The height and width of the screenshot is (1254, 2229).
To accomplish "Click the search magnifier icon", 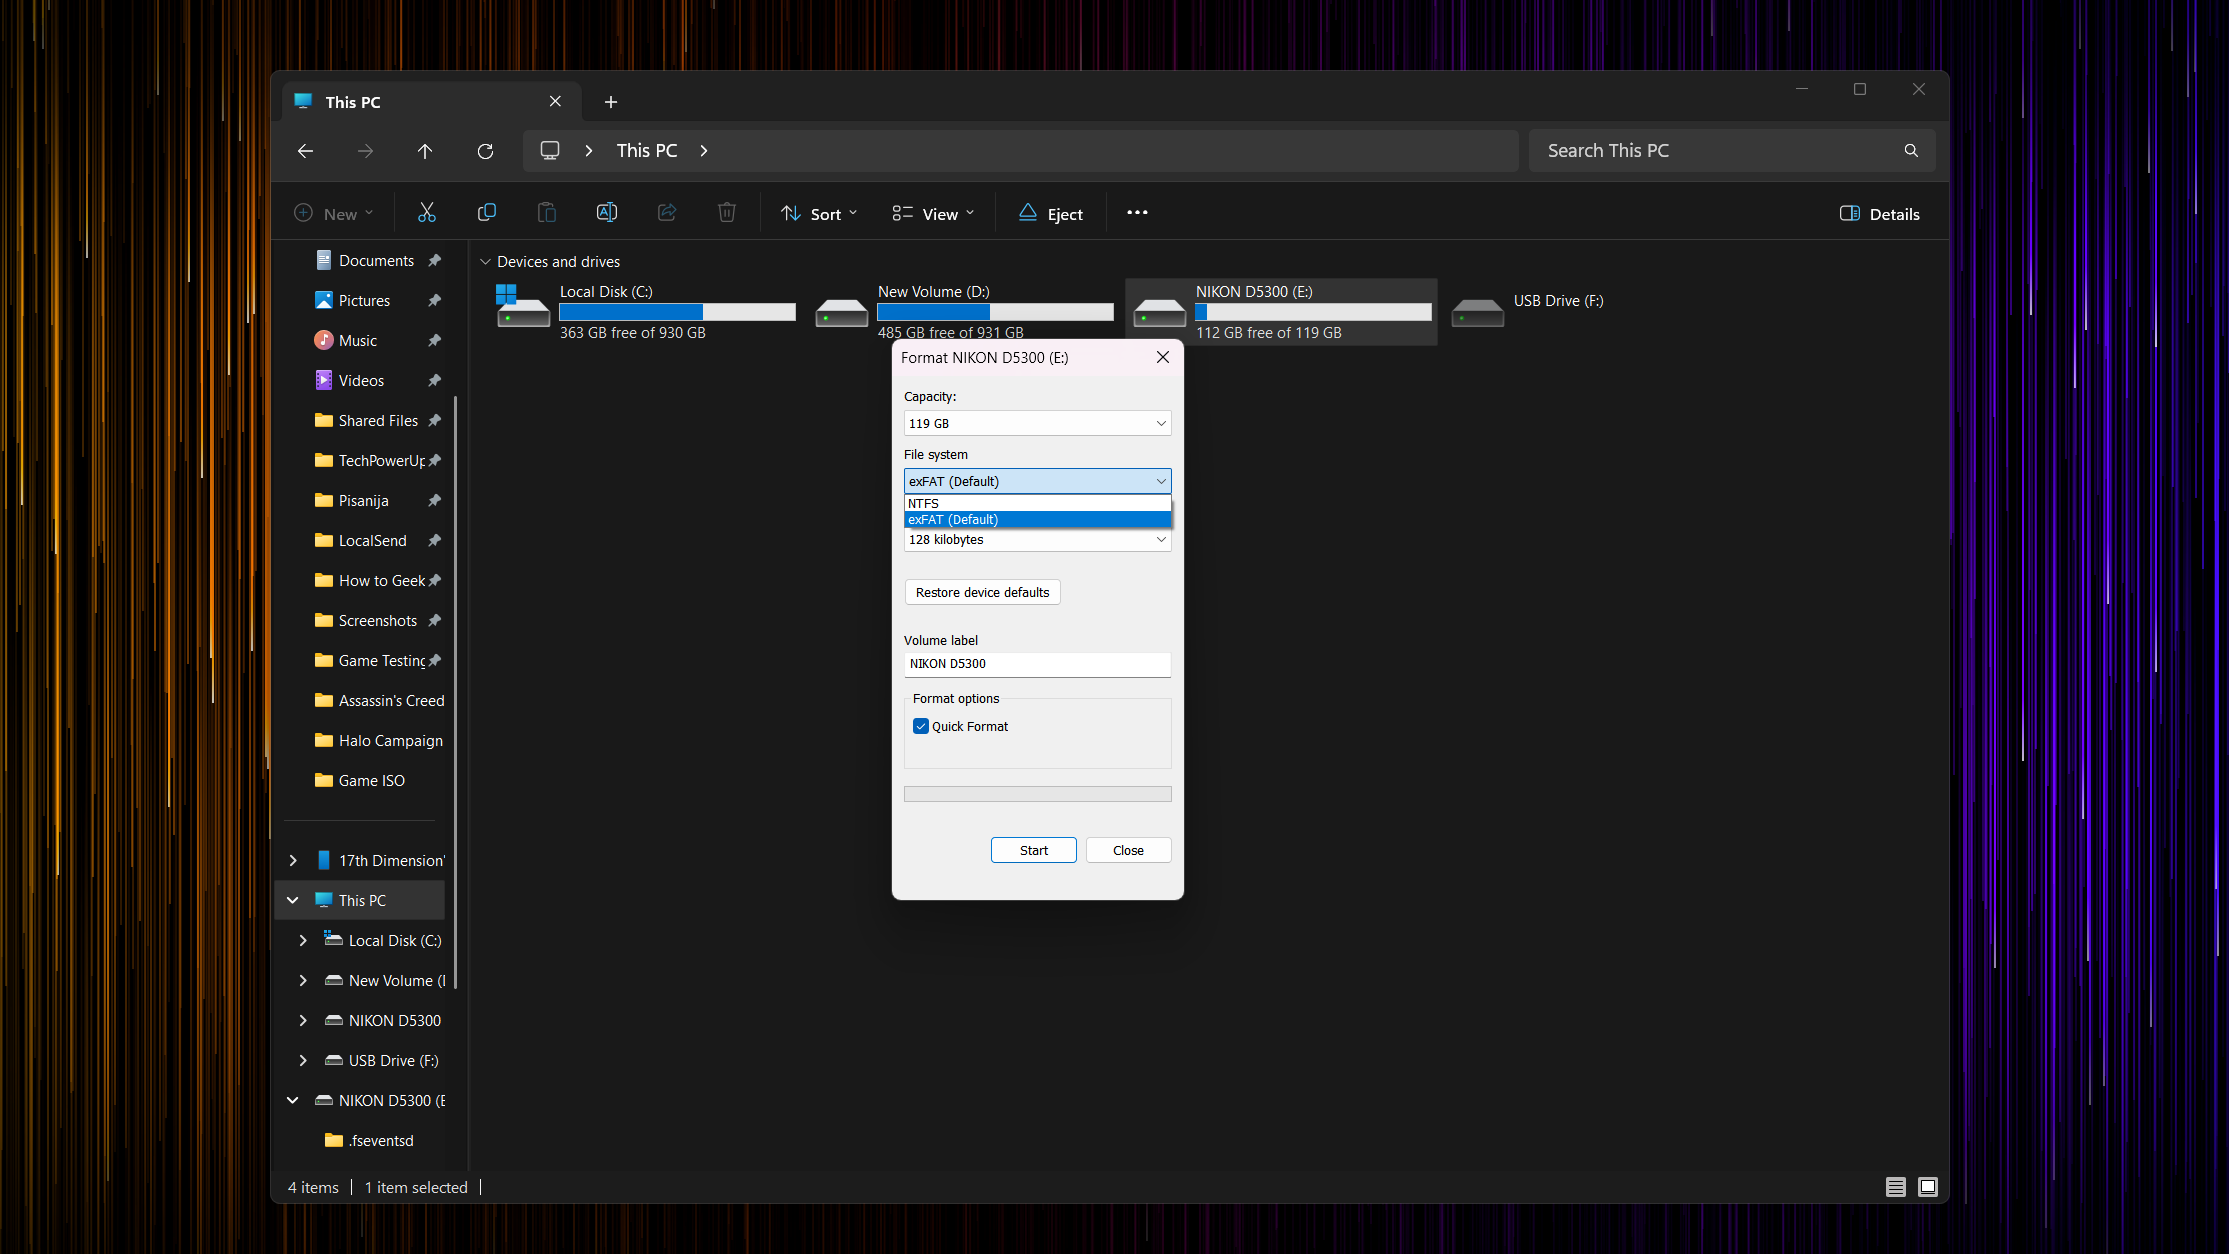I will 1911,151.
